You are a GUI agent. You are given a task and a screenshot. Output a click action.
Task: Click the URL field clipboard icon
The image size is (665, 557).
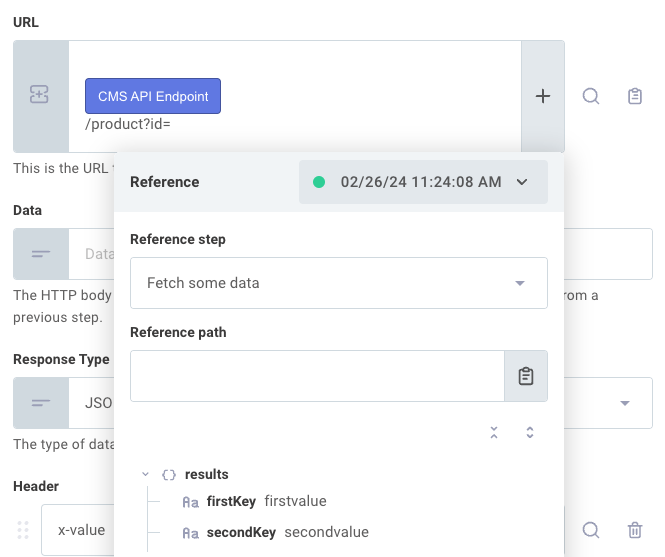(x=634, y=96)
